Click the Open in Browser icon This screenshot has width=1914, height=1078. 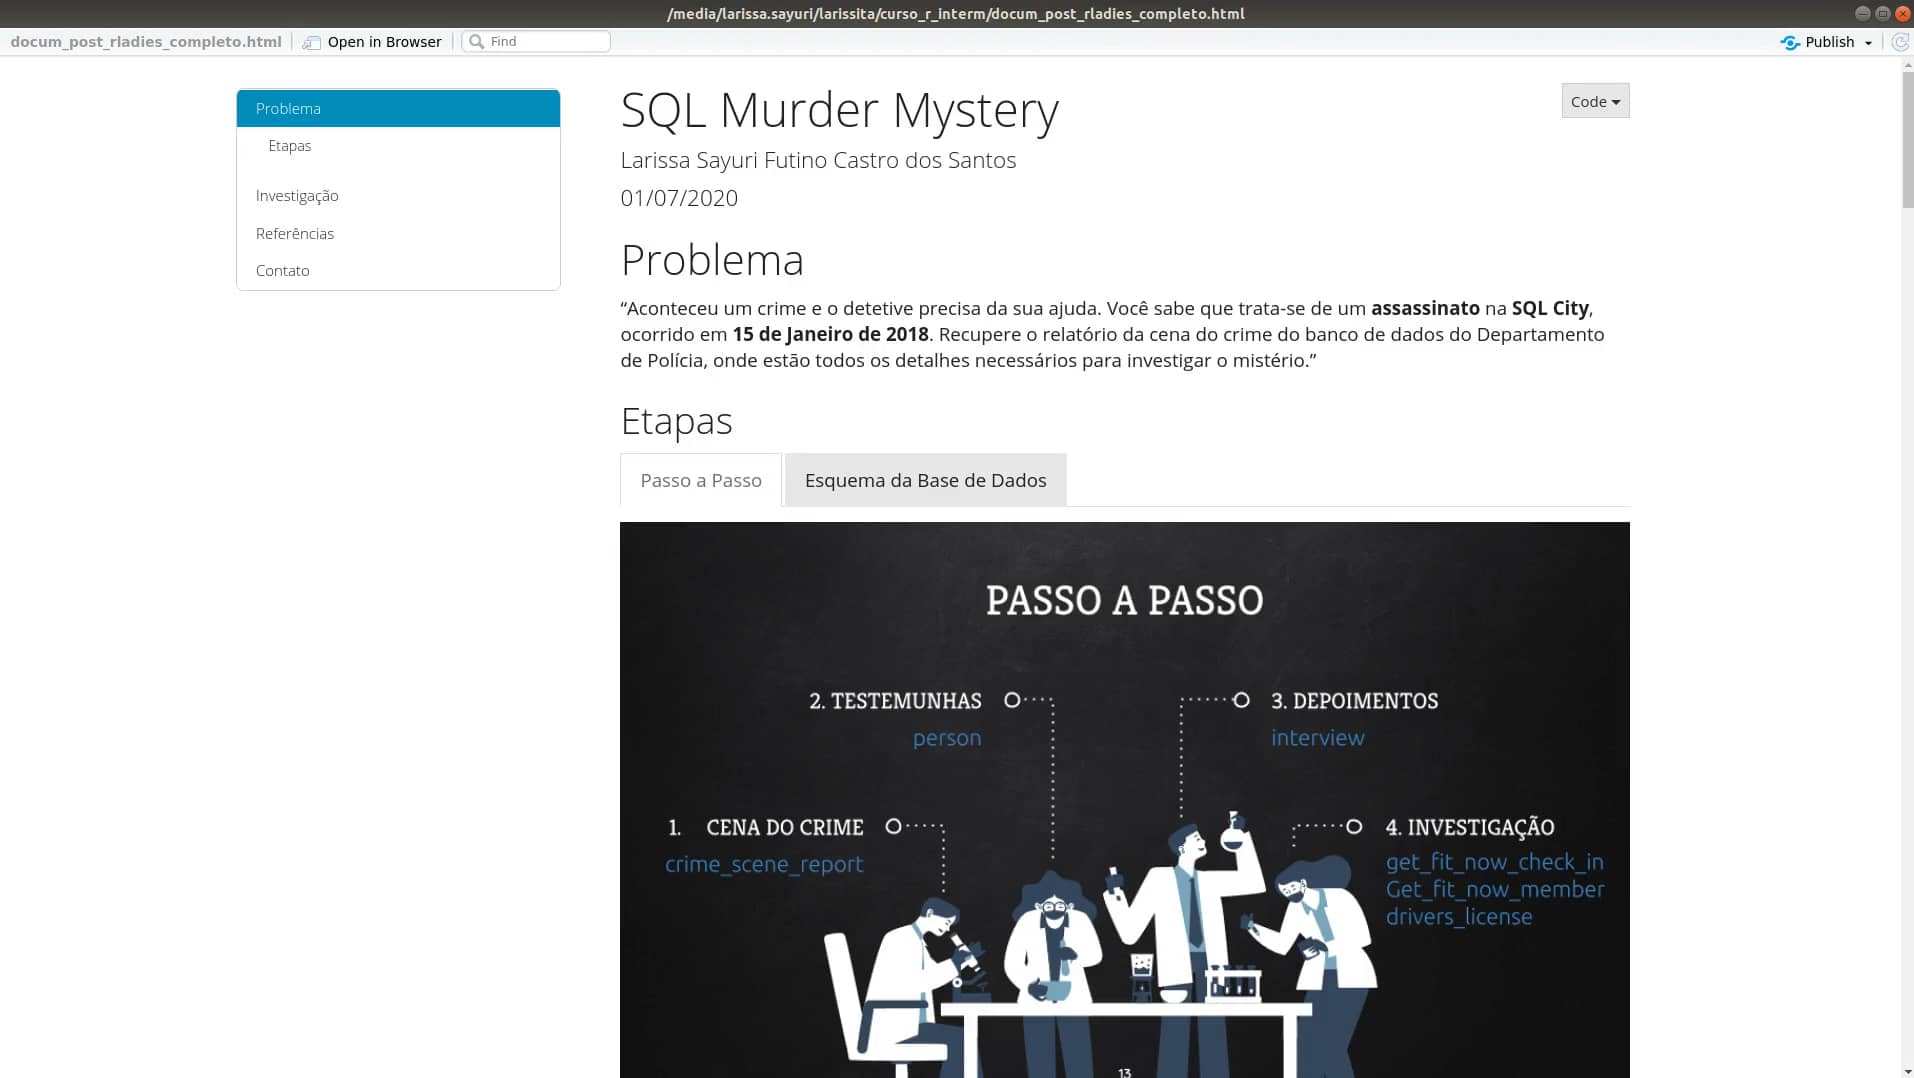311,41
